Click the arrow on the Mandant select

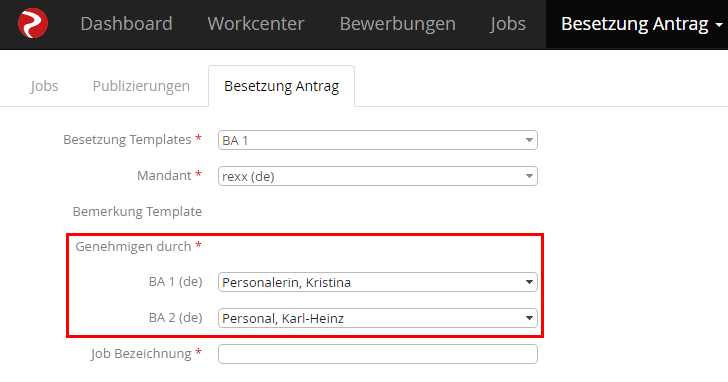[x=529, y=176]
